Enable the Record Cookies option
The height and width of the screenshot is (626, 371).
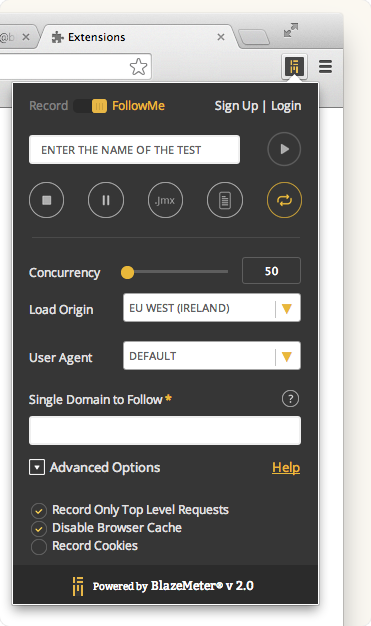39,547
